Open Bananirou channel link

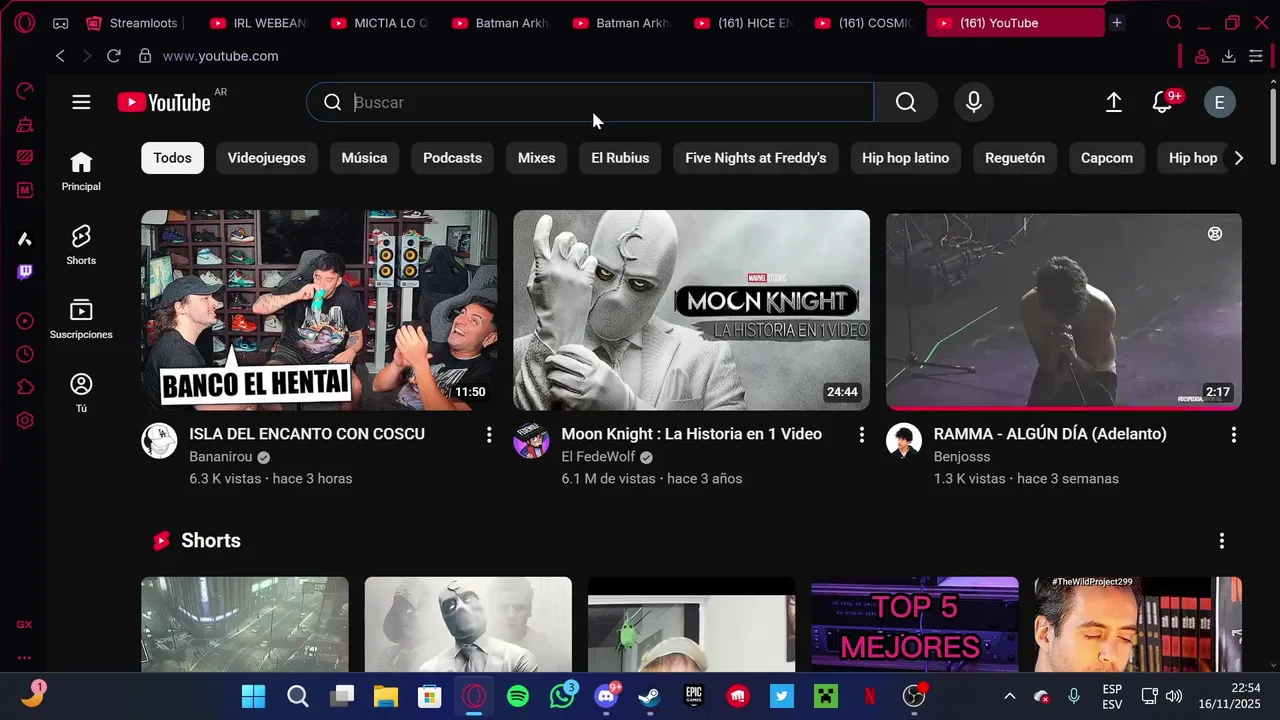(x=220, y=457)
